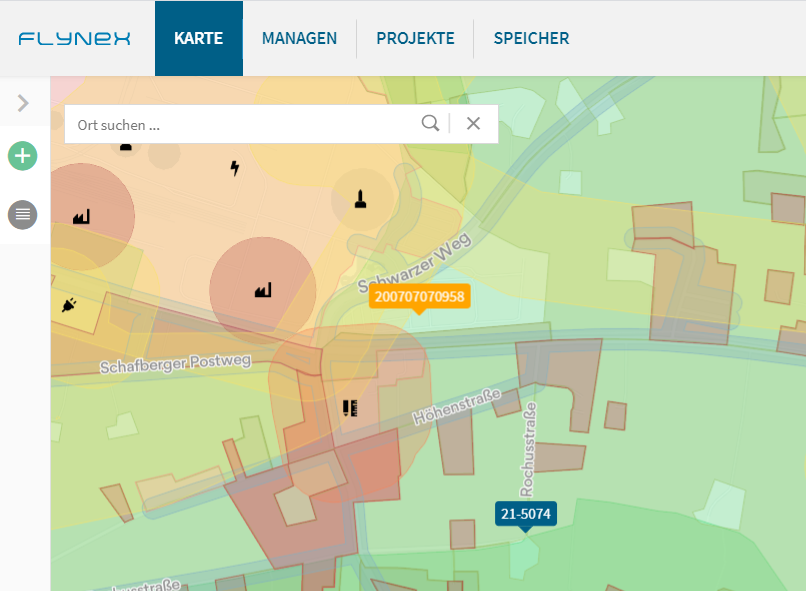Click the school pencil-ruler icon on map

(350, 408)
